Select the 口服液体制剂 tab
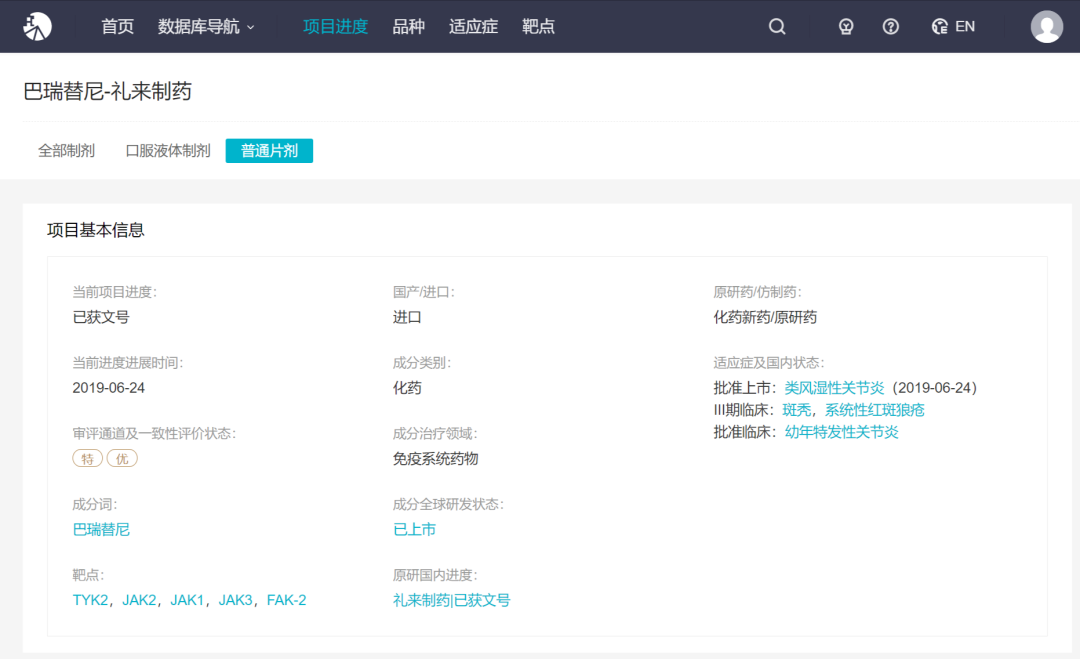This screenshot has height=659, width=1080. coord(167,151)
